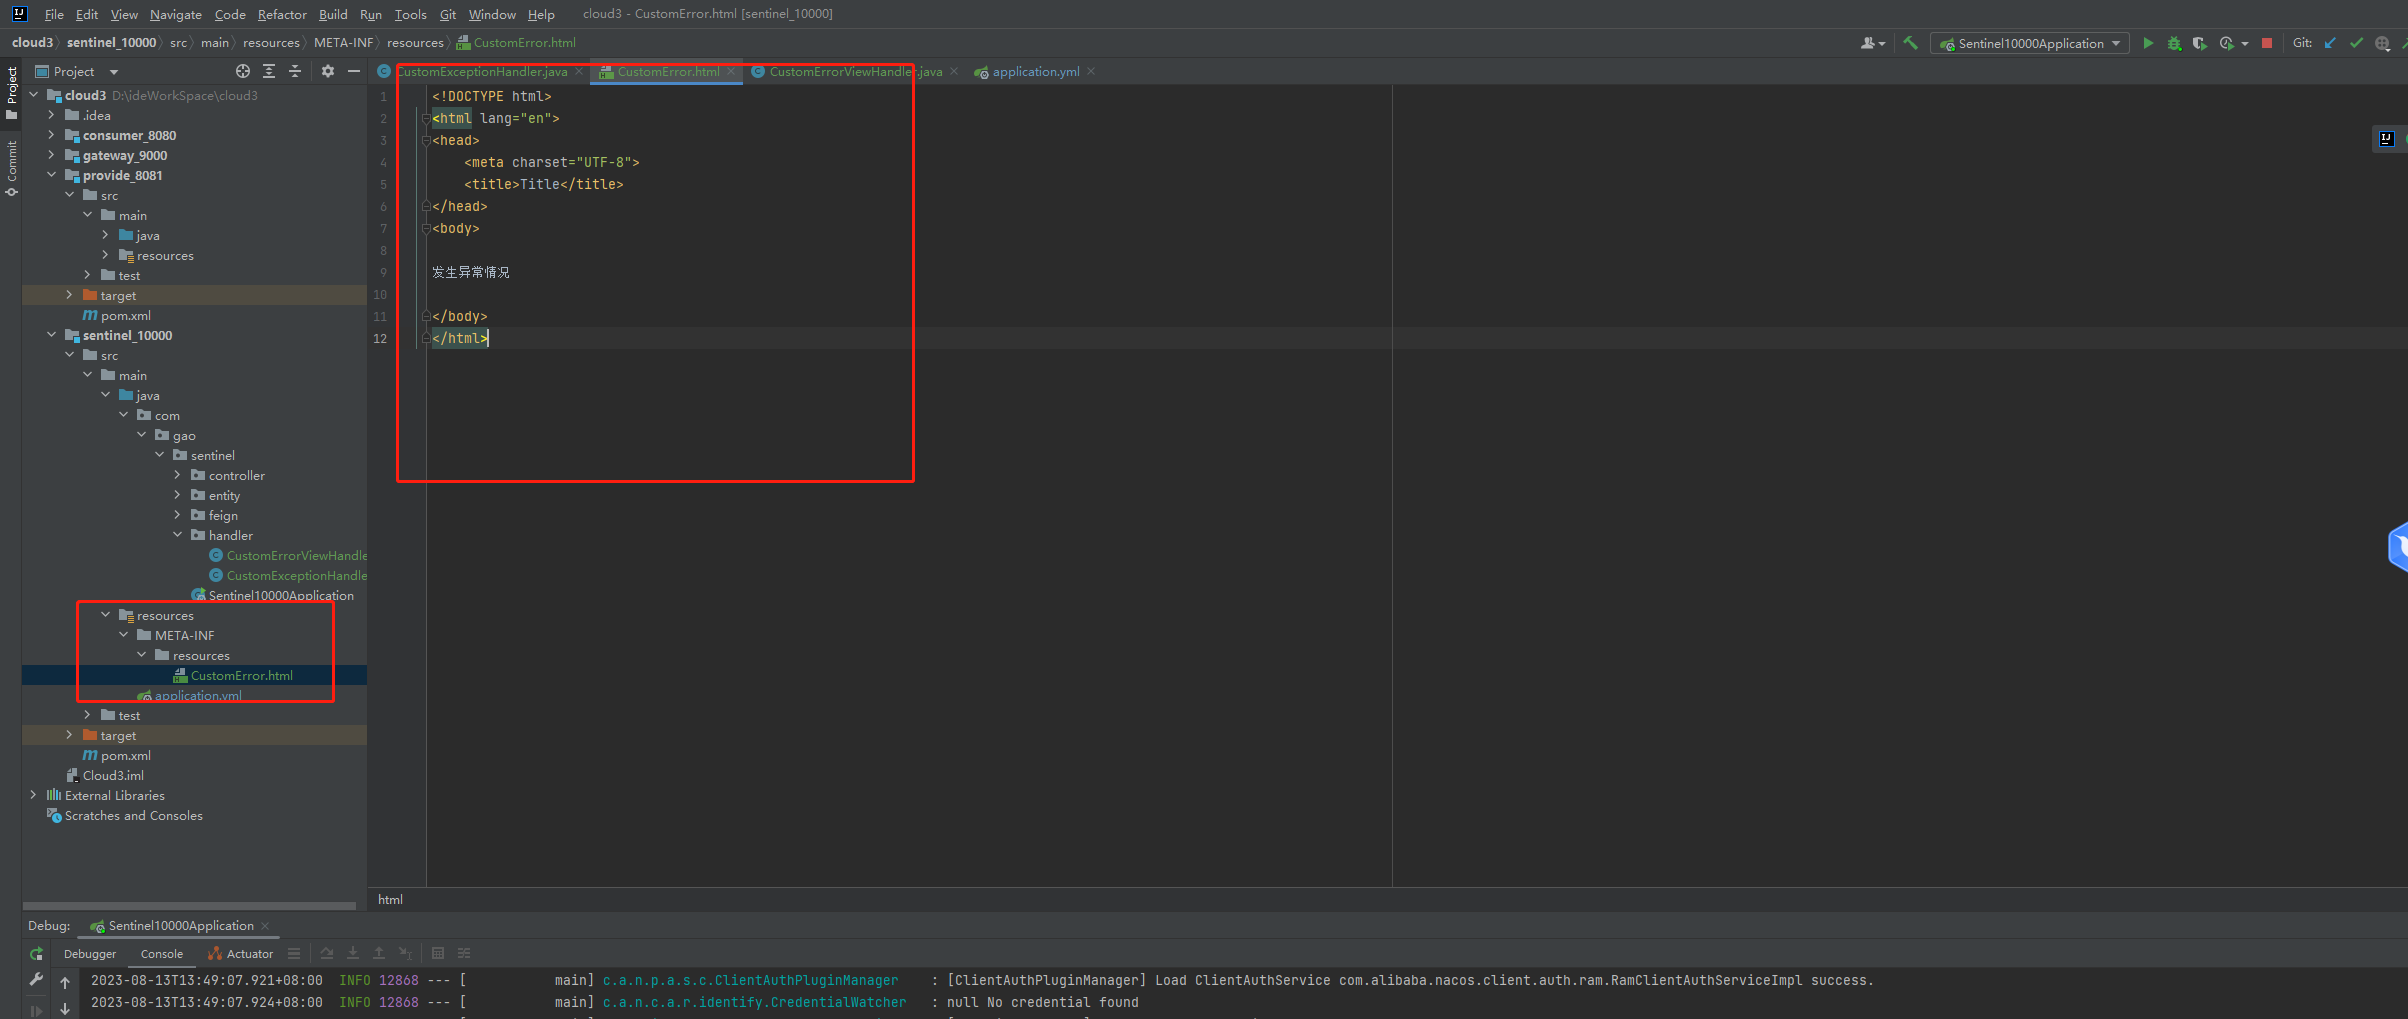2408x1019 pixels.
Task: Open the run configuration dropdown Sentinel10000Application
Action: pos(2030,43)
